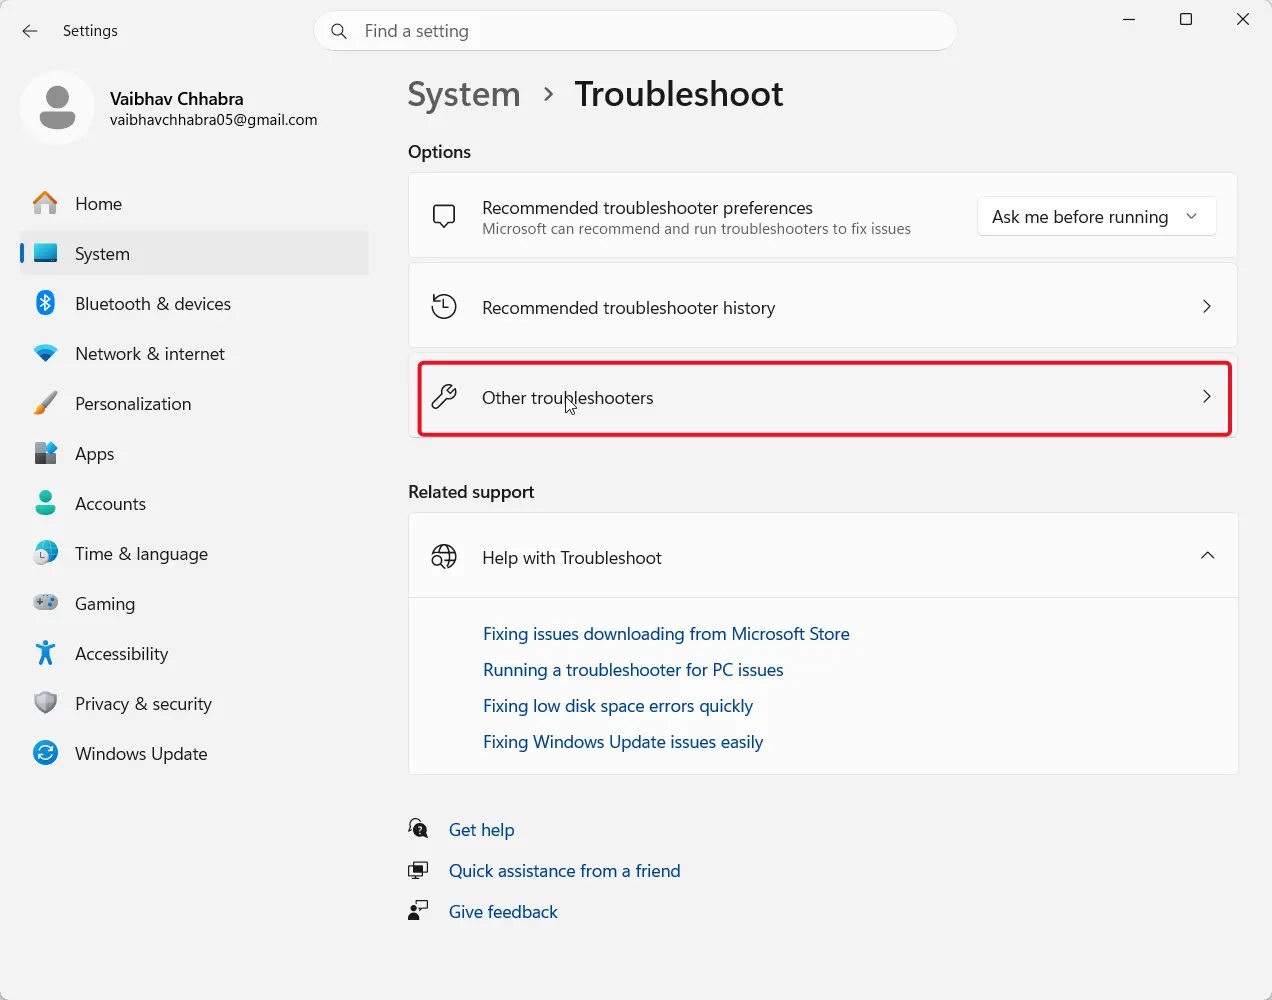The width and height of the screenshot is (1272, 1000).
Task: Click the Home house icon
Action: coord(45,203)
